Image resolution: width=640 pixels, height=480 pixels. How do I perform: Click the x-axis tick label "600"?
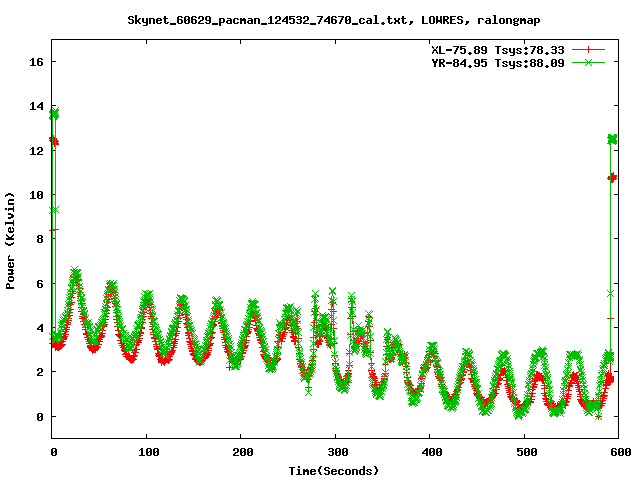[x=620, y=452]
